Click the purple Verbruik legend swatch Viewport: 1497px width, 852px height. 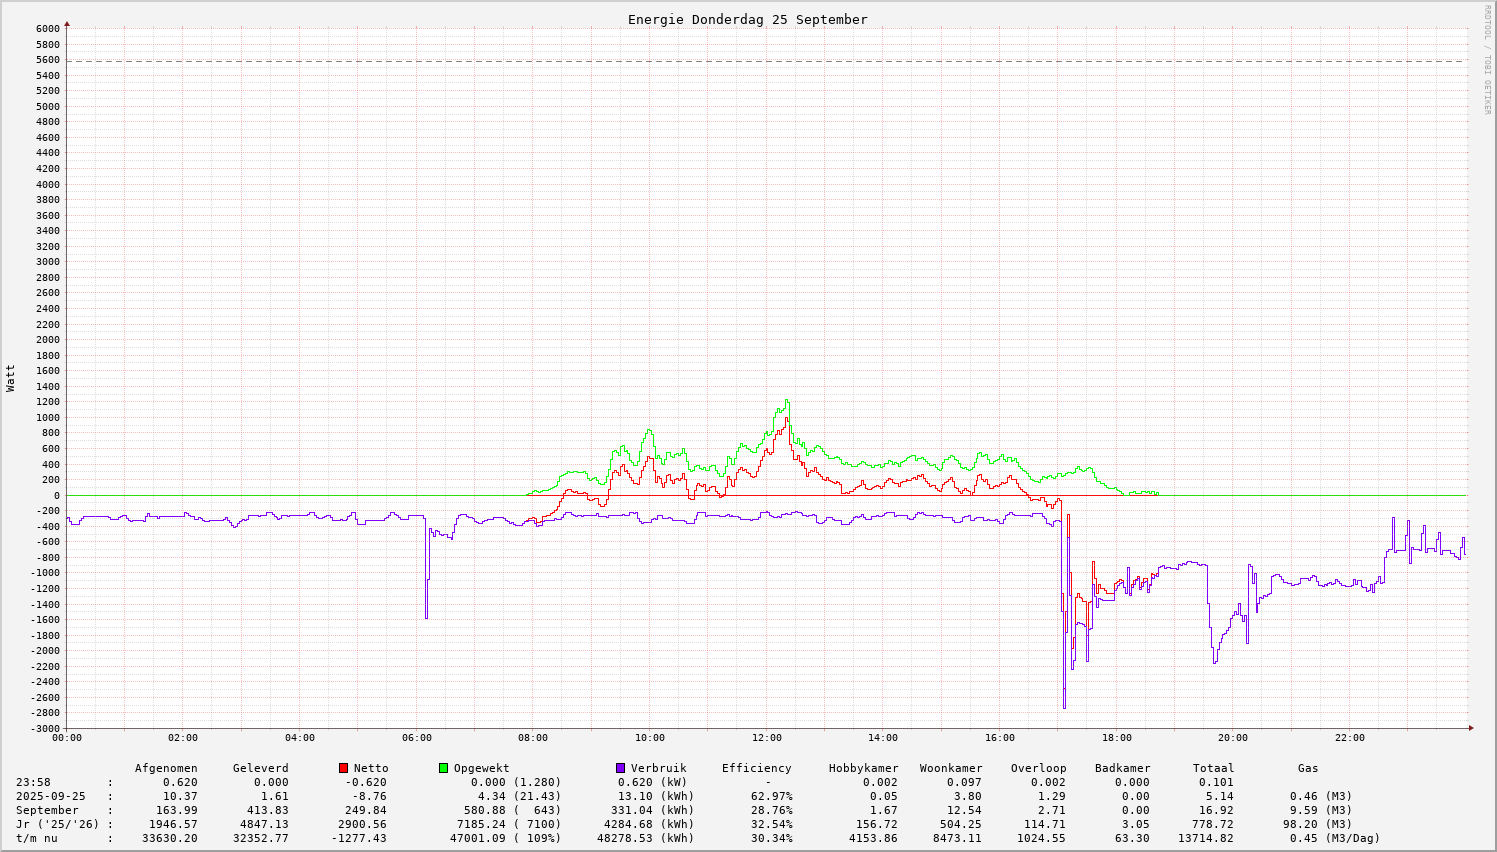coord(621,768)
